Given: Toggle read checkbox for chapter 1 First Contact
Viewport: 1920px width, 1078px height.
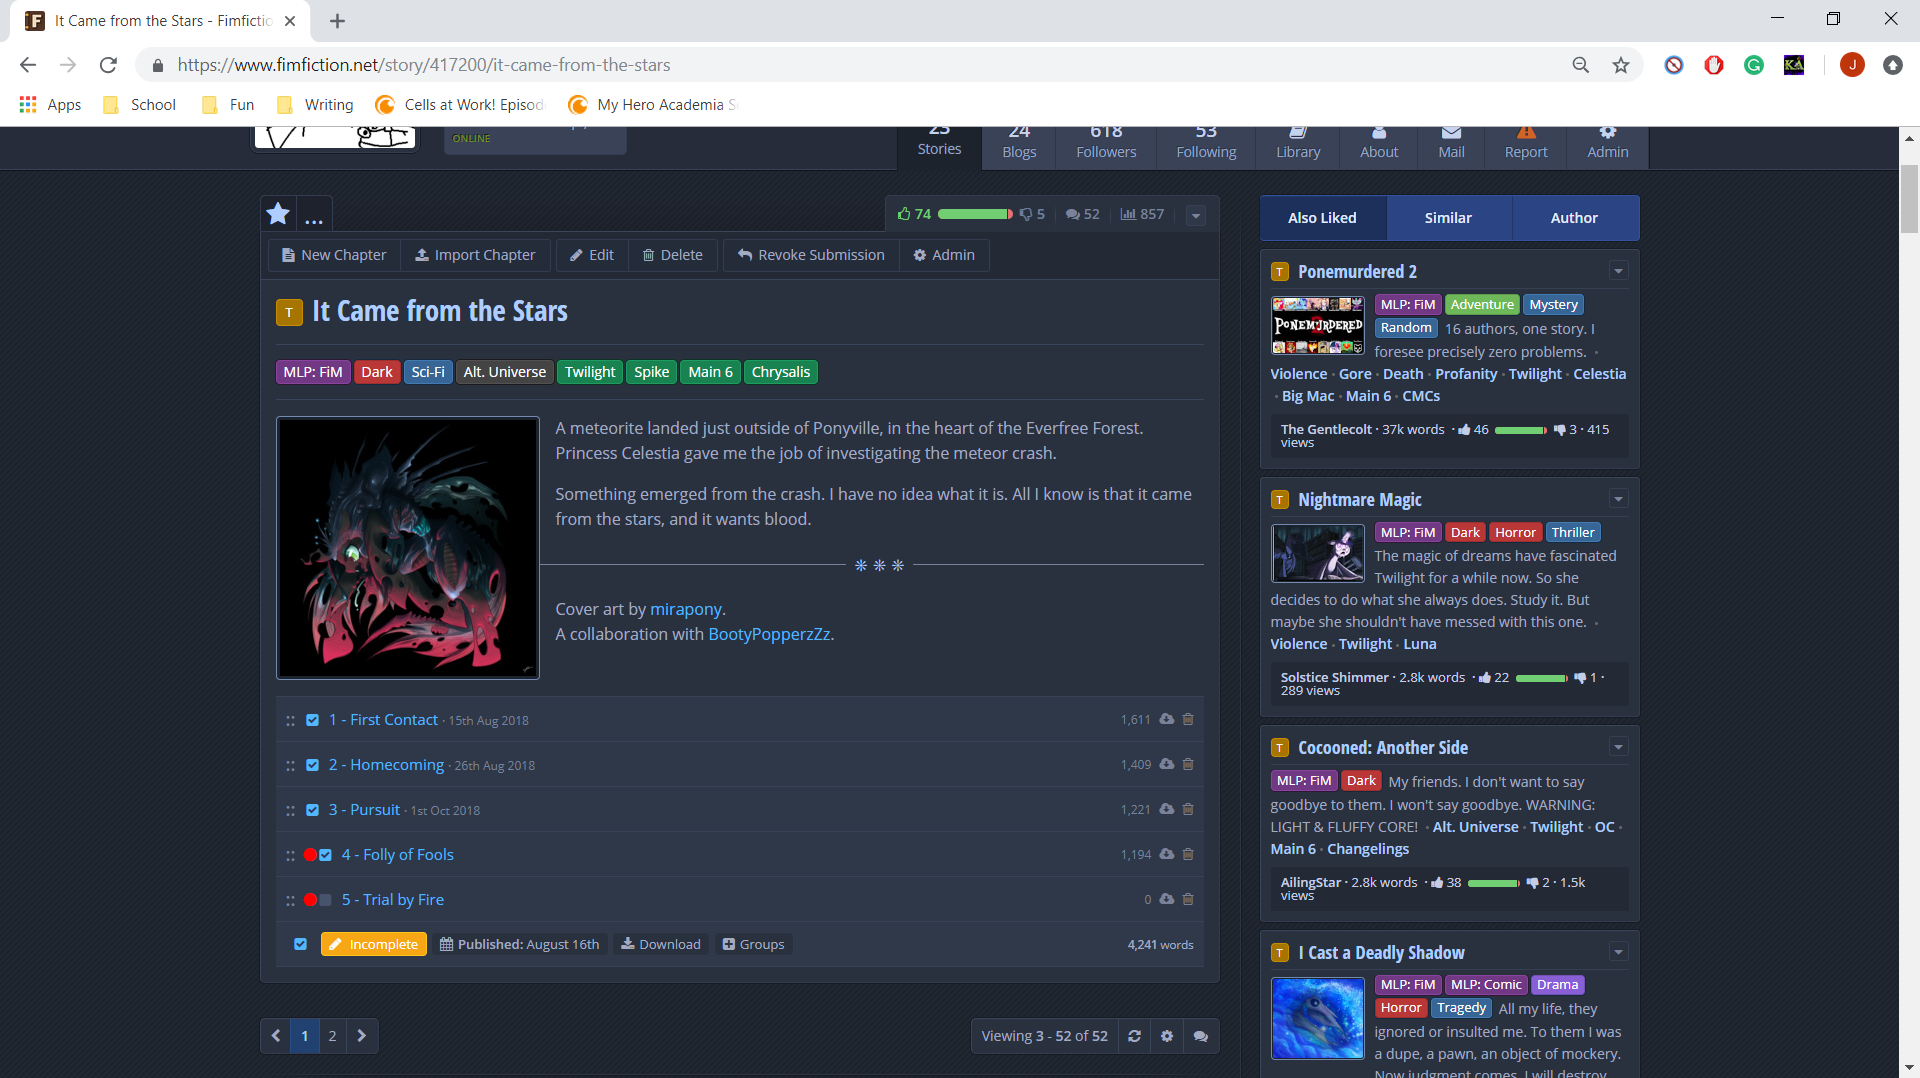Looking at the screenshot, I should 312,720.
